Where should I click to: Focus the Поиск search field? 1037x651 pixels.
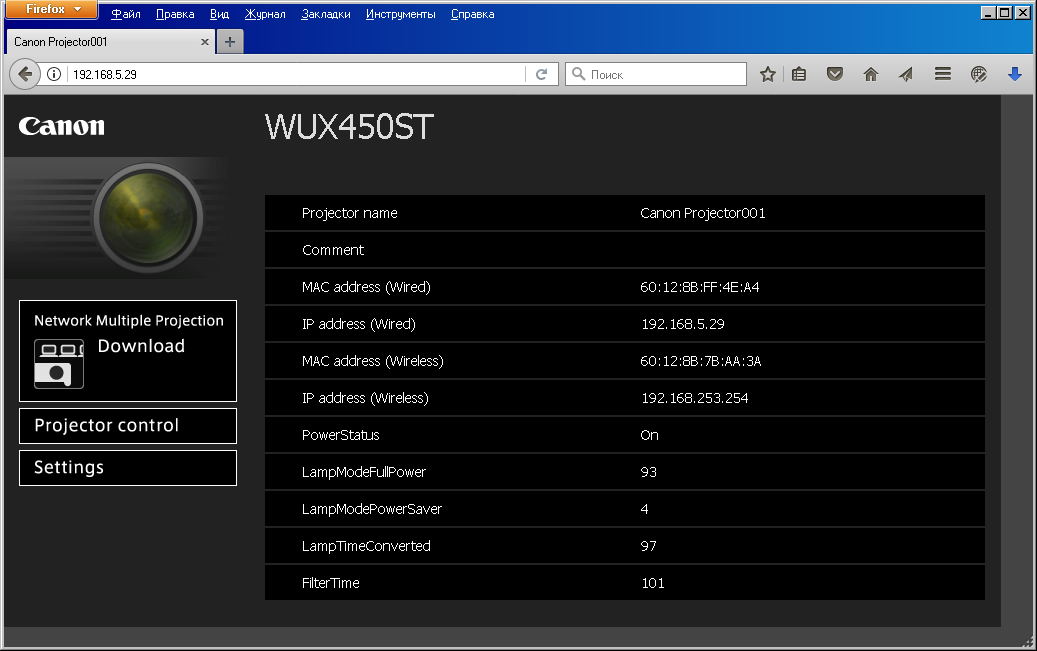pyautogui.click(x=656, y=74)
